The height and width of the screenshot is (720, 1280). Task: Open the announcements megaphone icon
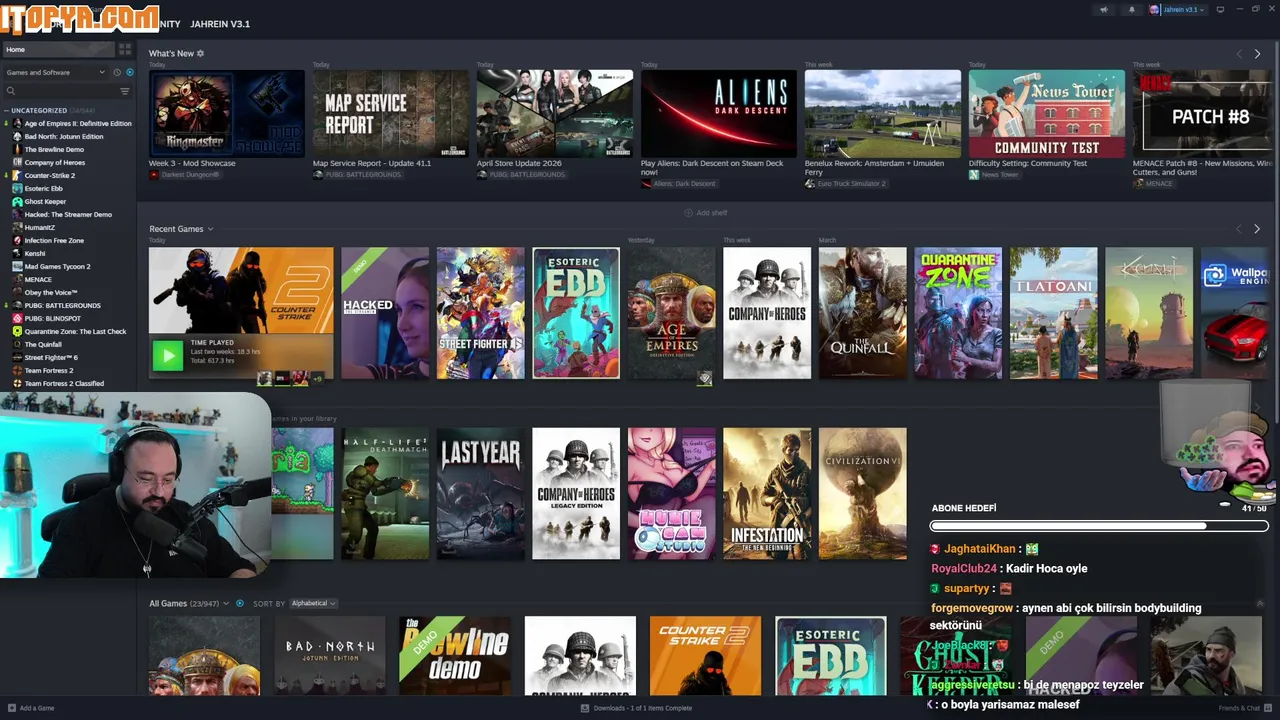pyautogui.click(x=1104, y=10)
